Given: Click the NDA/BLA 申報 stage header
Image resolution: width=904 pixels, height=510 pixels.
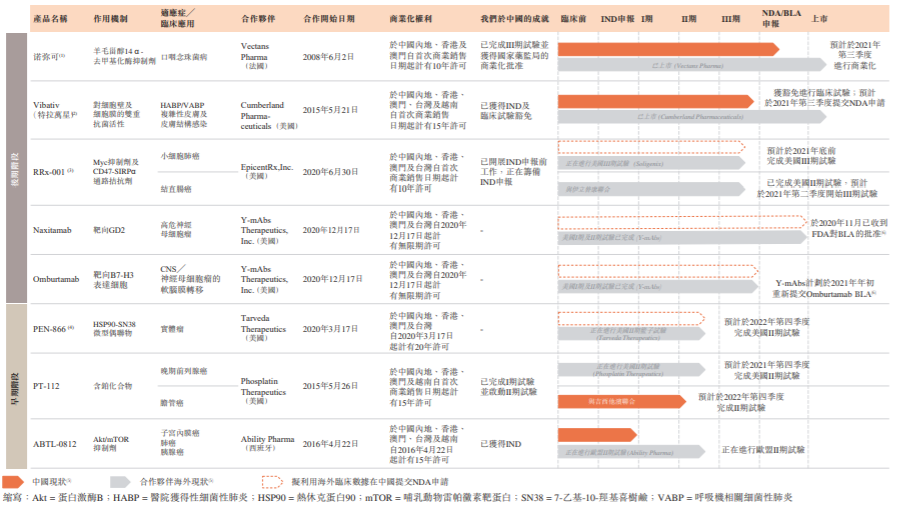Looking at the screenshot, I should point(781,18).
